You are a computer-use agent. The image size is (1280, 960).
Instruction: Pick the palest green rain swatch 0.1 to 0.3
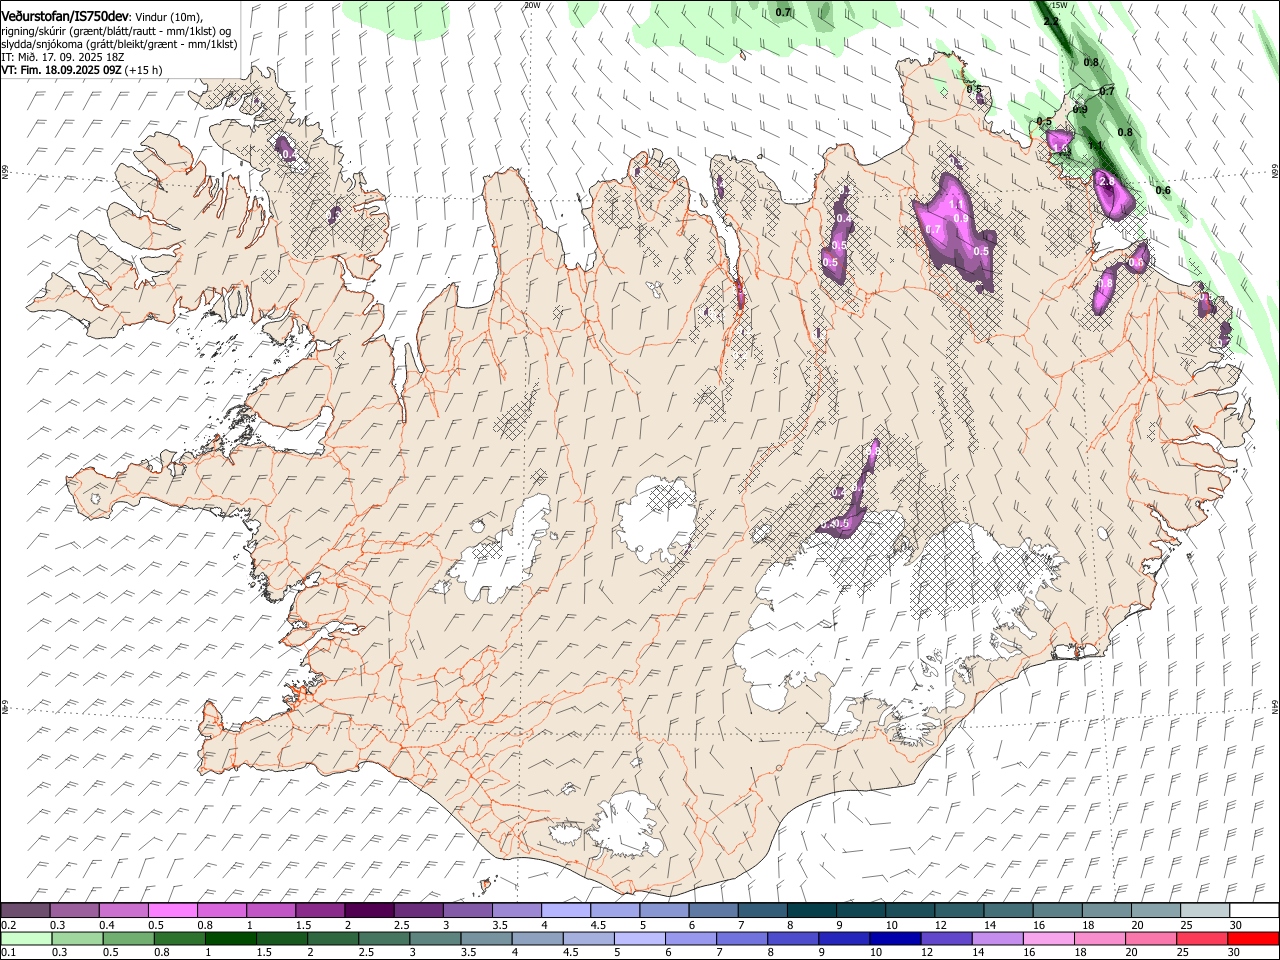25,939
